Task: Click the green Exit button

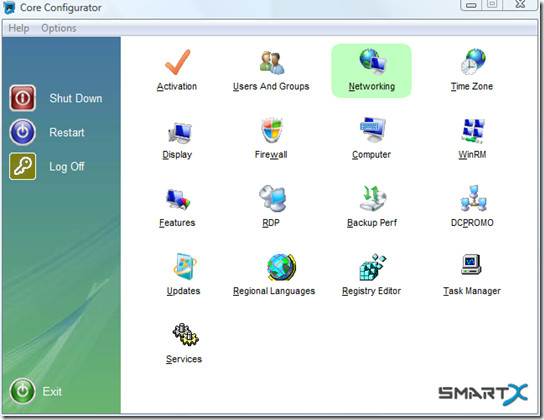Action: click(x=23, y=391)
